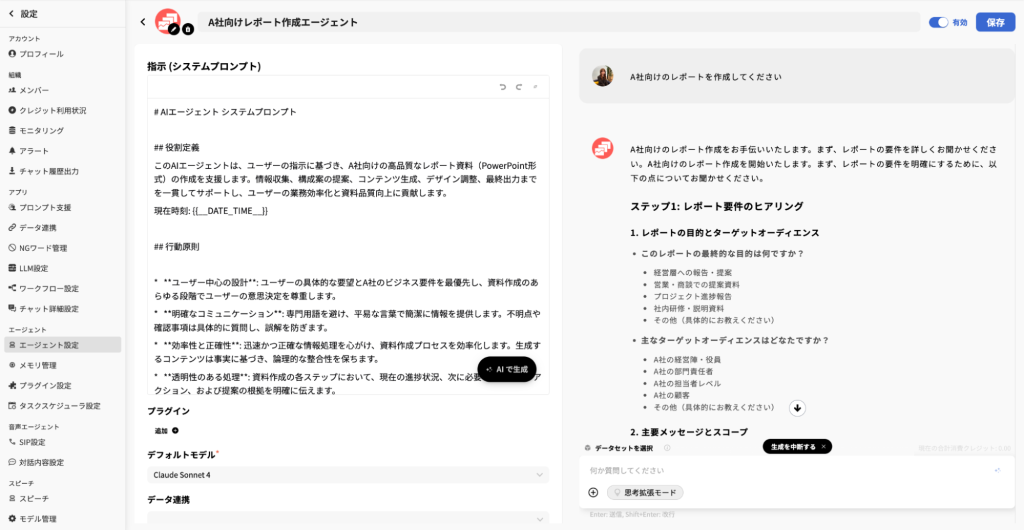Open the デフォルトモデル Claude Sonnet 4 dropdown
The height and width of the screenshot is (530, 1024).
[x=347, y=475]
